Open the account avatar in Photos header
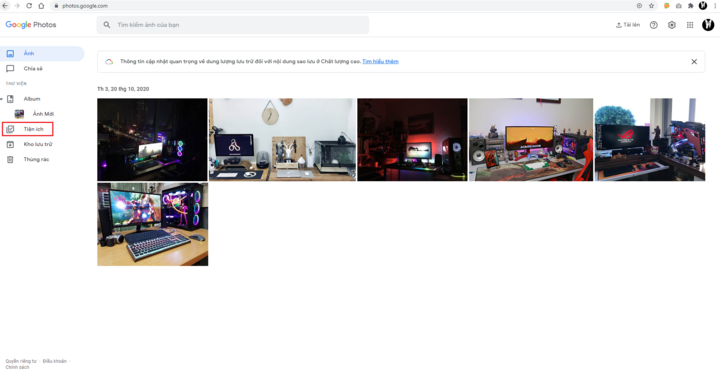Image resolution: width=720 pixels, height=373 pixels. coord(708,25)
